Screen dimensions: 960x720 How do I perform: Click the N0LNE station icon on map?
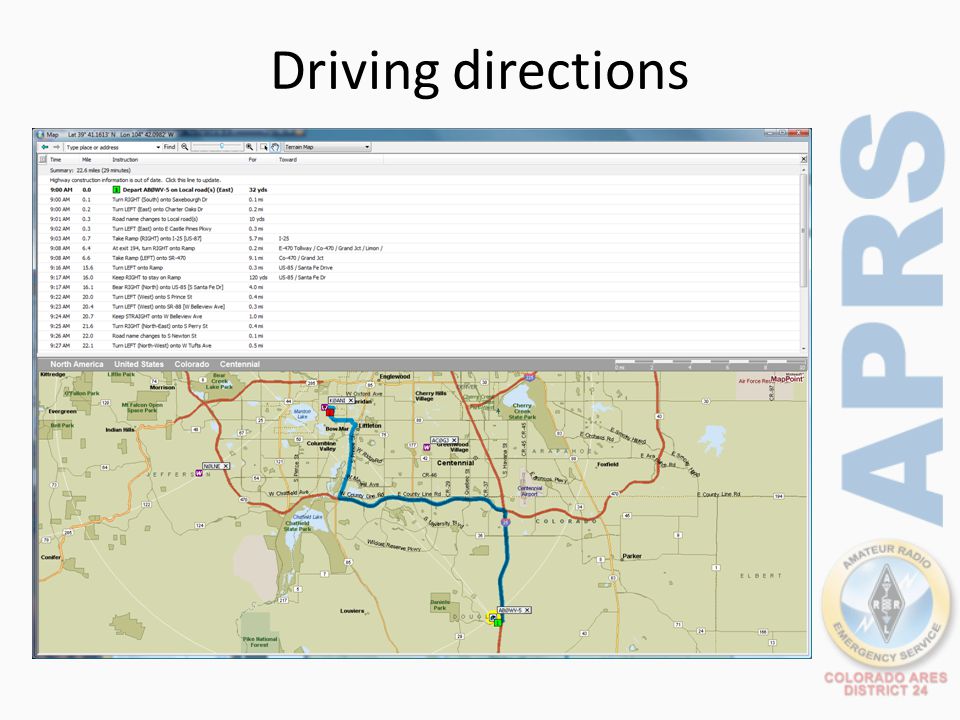(x=199, y=473)
